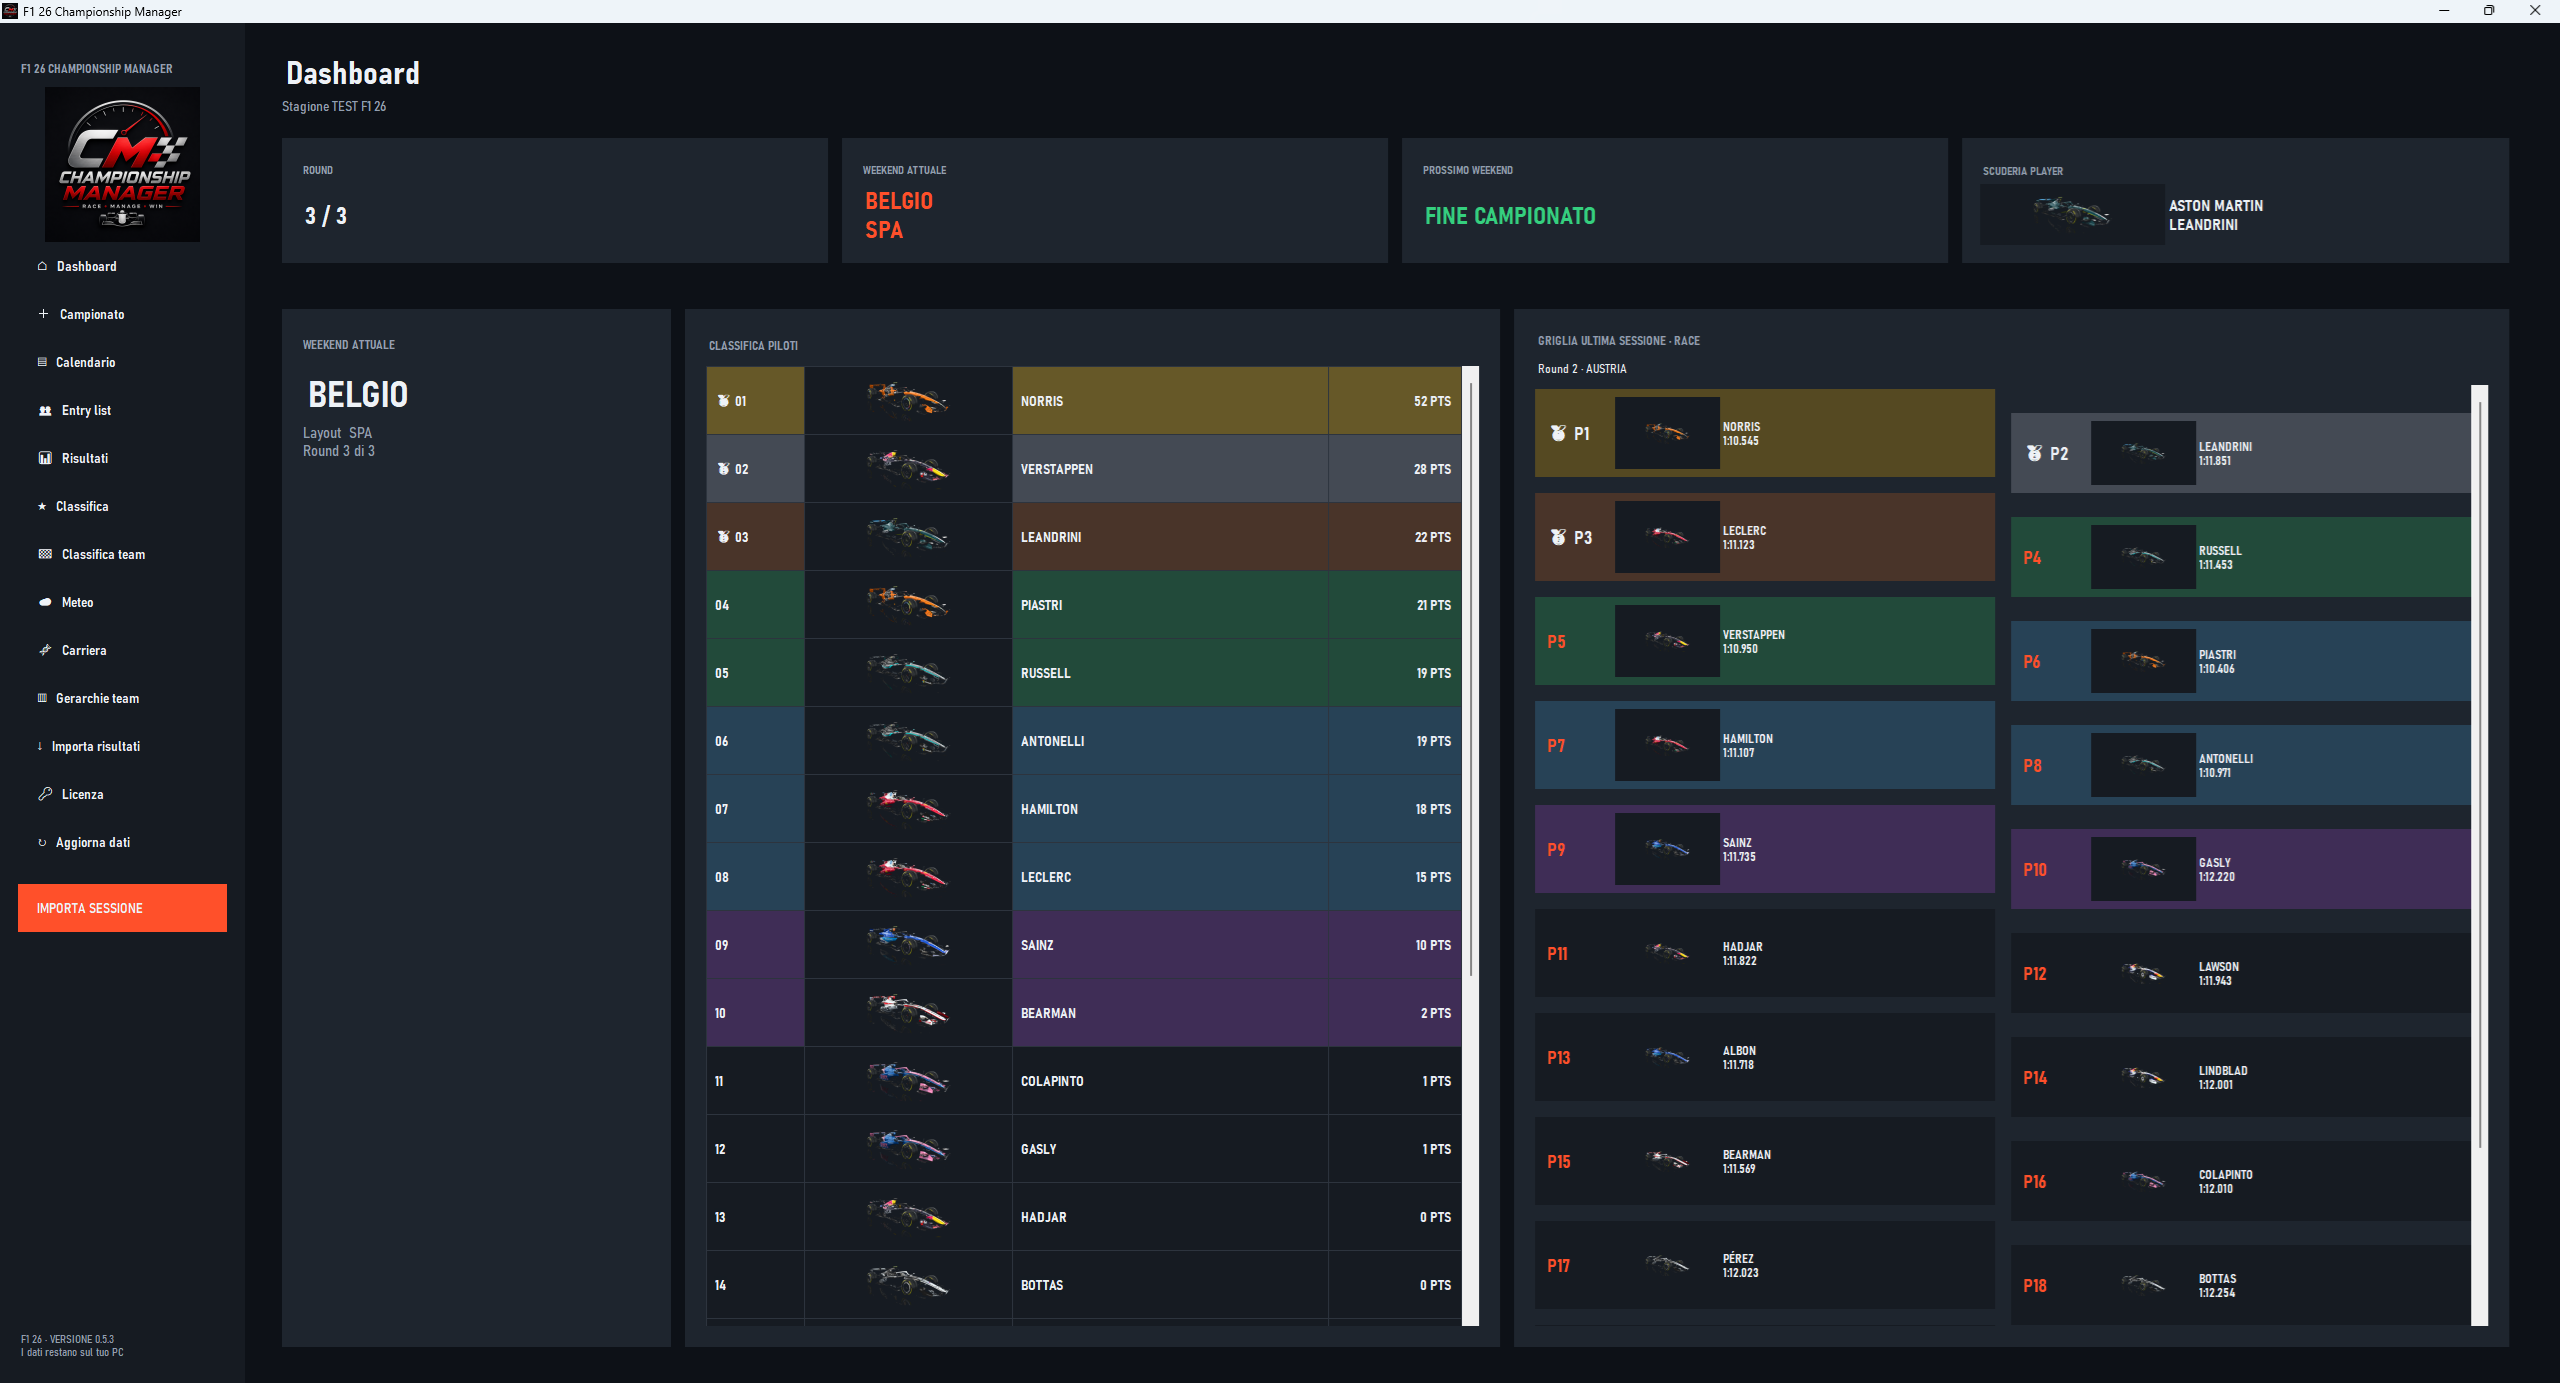The height and width of the screenshot is (1383, 2560).
Task: Click the Belgio Spa current weekend card
Action: click(1114, 200)
